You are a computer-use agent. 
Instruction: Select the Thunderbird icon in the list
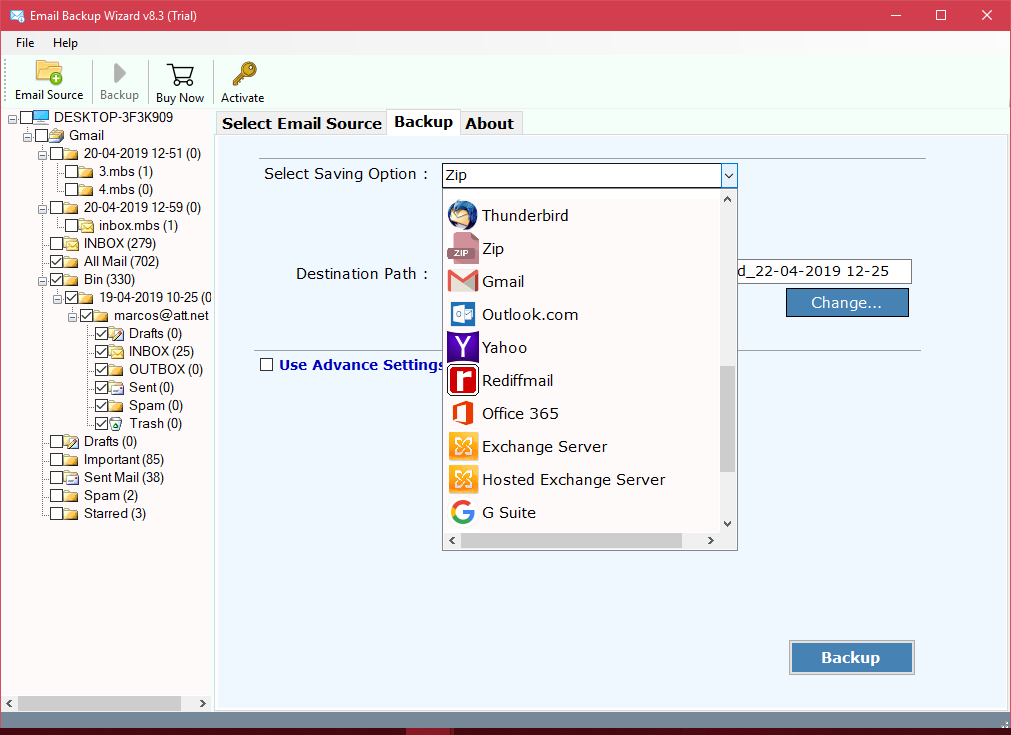click(x=462, y=215)
